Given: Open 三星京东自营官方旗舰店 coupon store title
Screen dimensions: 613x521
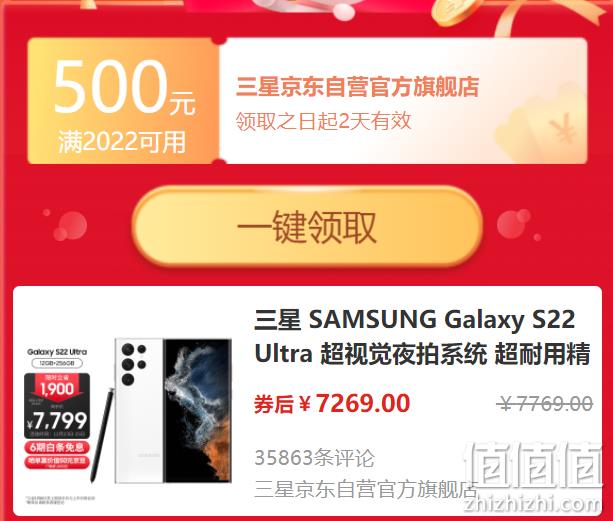Looking at the screenshot, I should pyautogui.click(x=357, y=86).
